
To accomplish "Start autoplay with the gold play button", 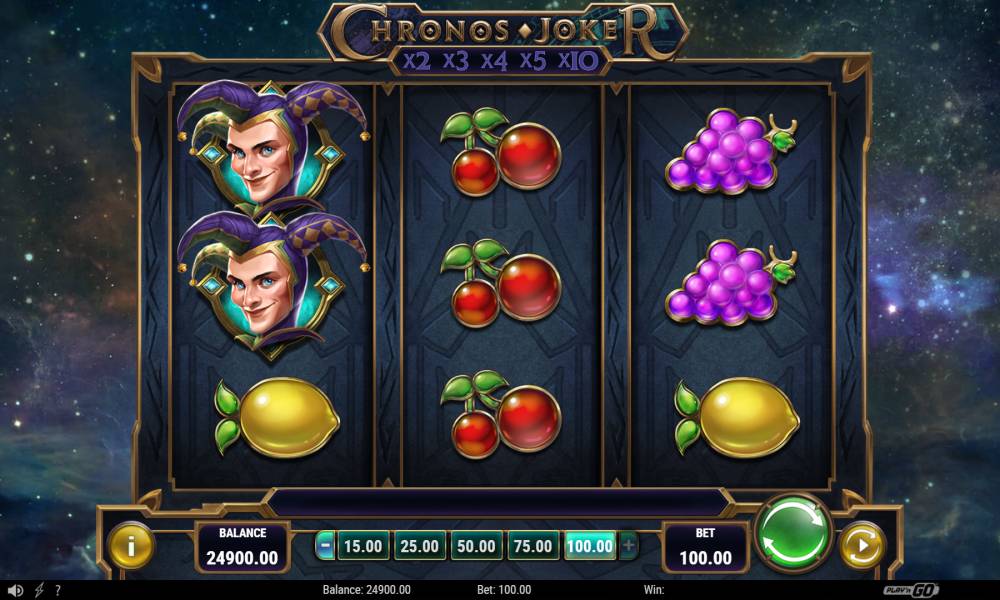I will 862,546.
